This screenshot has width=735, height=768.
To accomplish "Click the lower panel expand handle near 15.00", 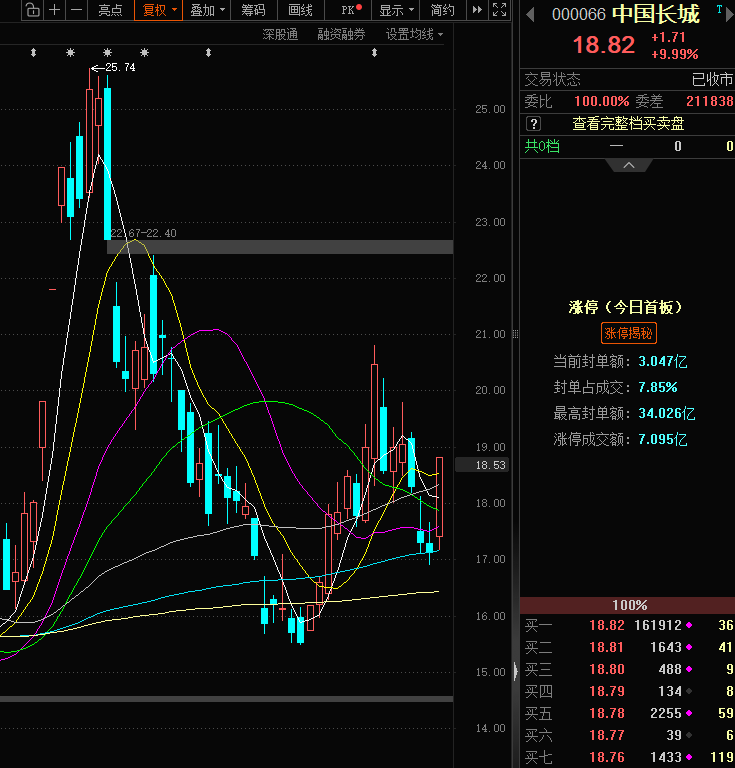I will (515, 671).
